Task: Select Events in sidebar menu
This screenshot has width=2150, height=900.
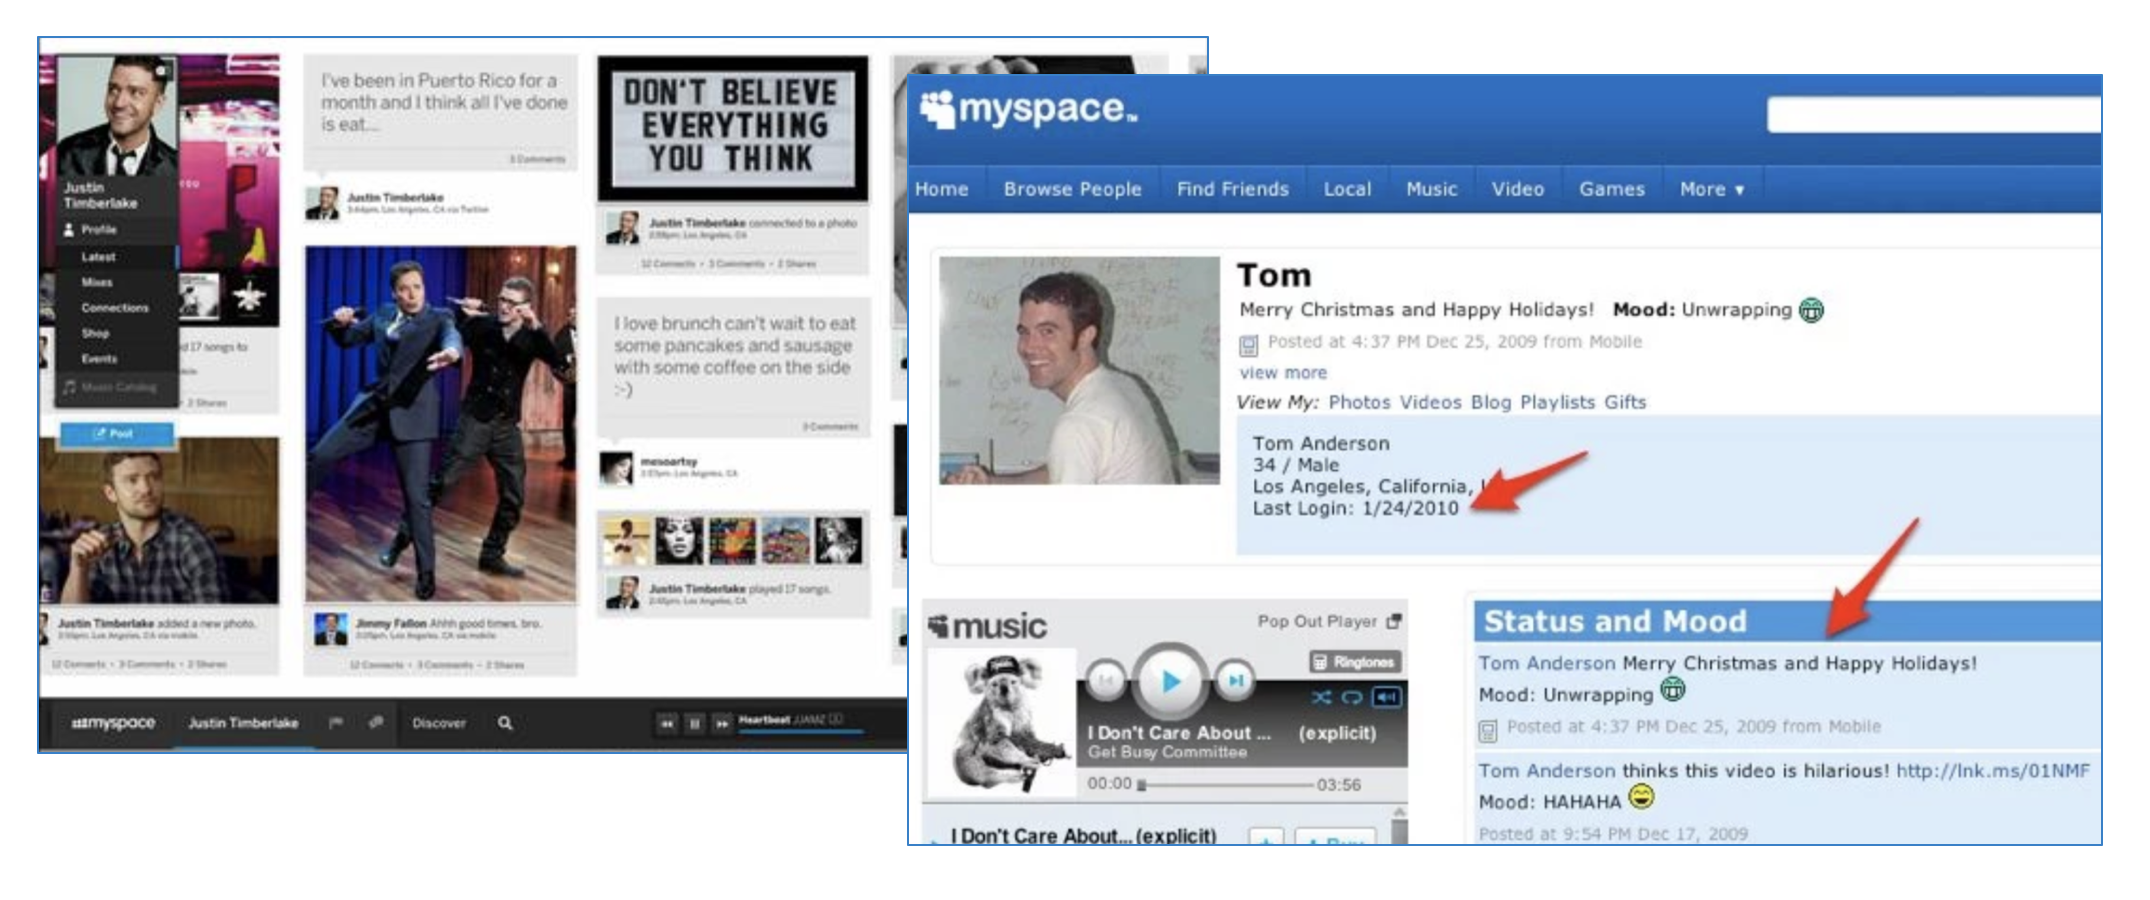Action: click(x=99, y=358)
